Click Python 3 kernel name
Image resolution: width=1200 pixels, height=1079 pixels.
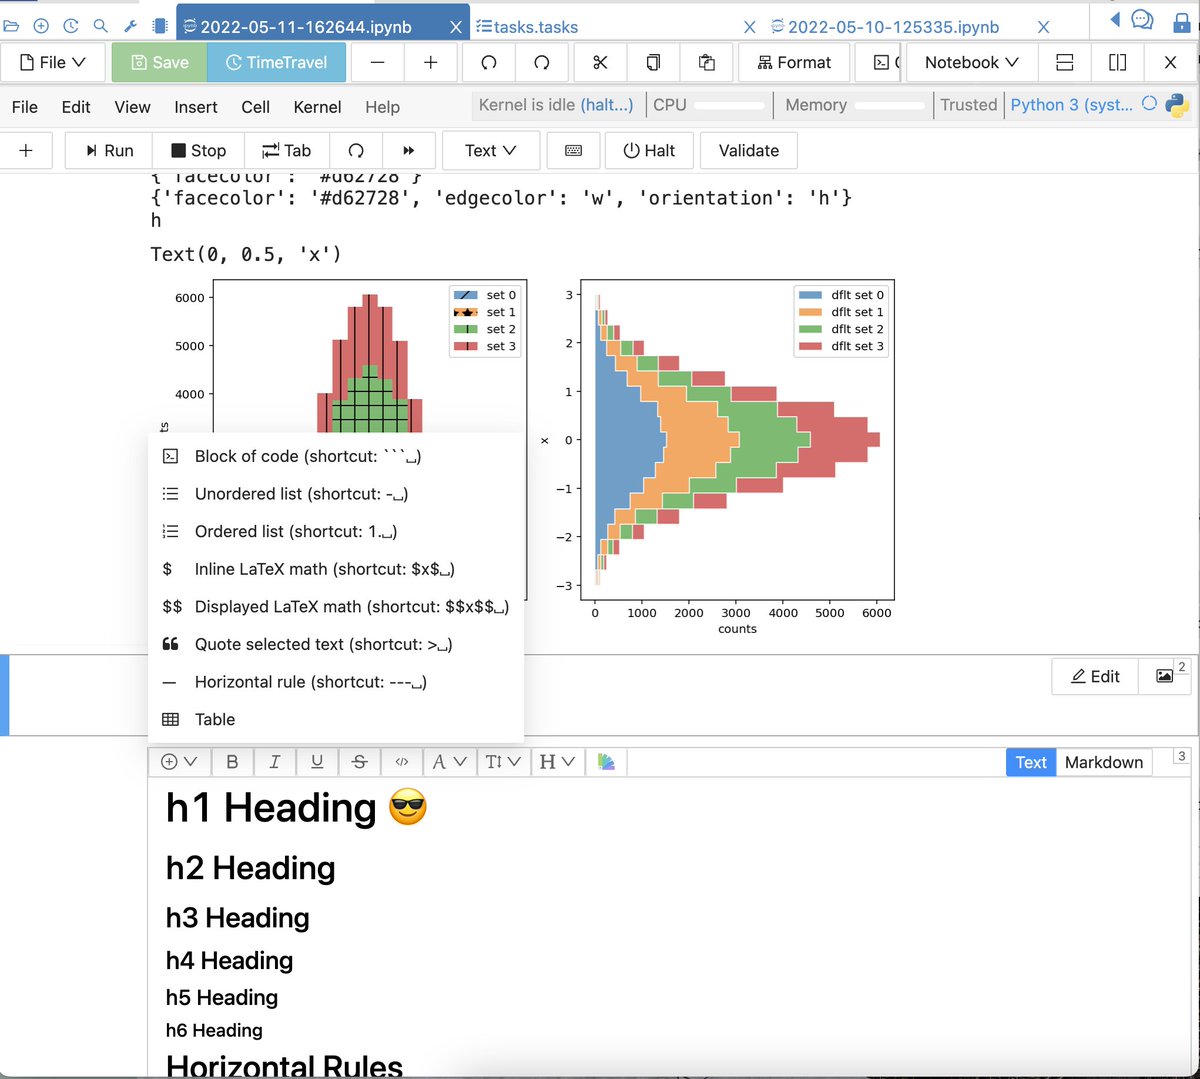tap(1071, 104)
